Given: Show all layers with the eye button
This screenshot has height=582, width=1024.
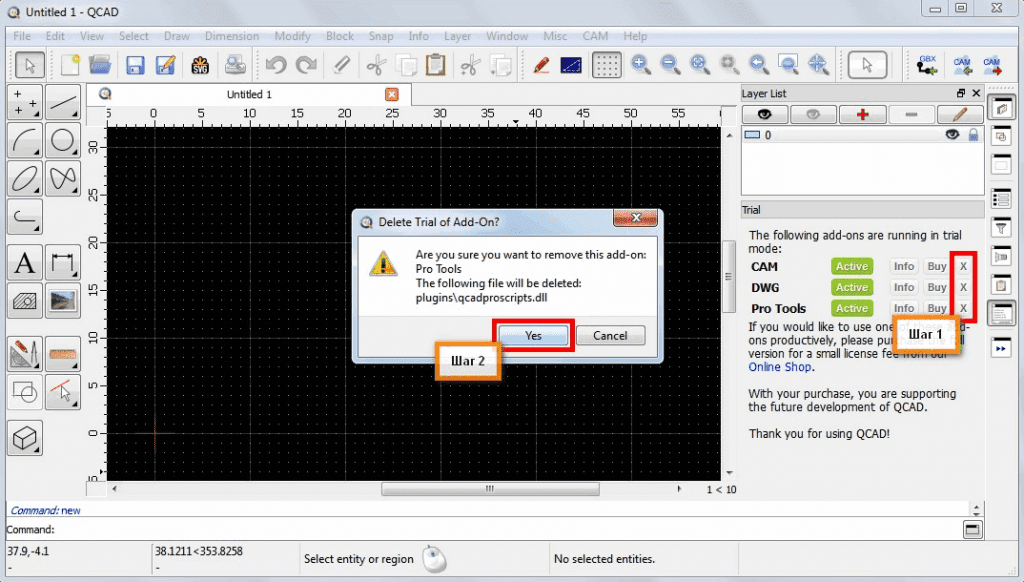Looking at the screenshot, I should (765, 114).
